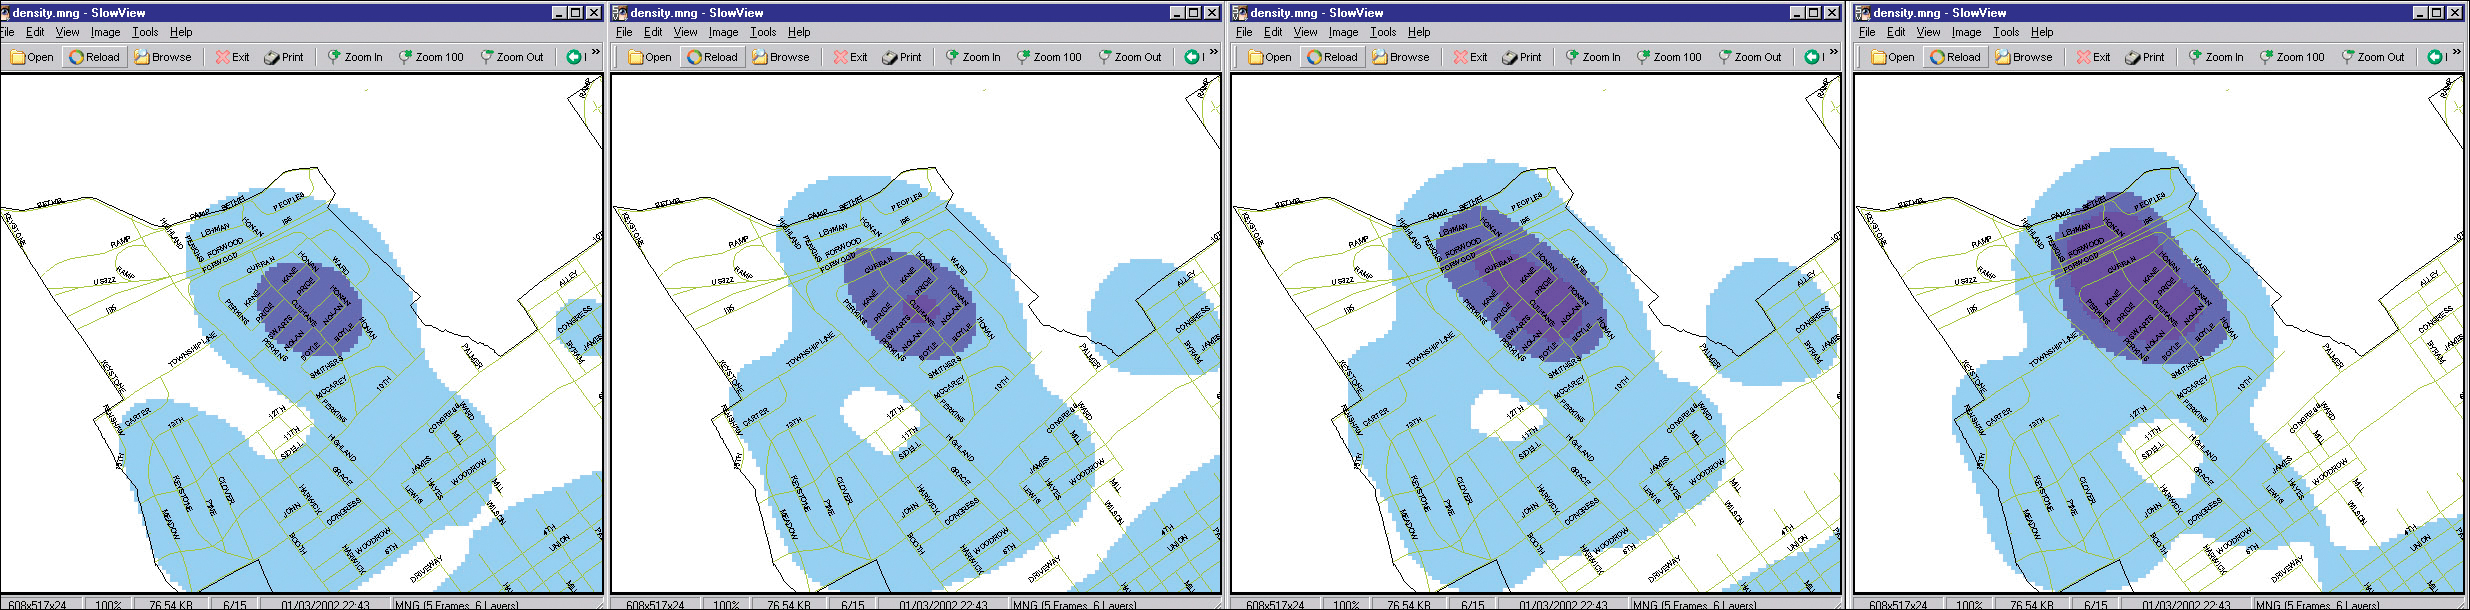Viewport: 2470px width, 610px height.
Task: Reload the image in the second window
Action: click(x=712, y=57)
